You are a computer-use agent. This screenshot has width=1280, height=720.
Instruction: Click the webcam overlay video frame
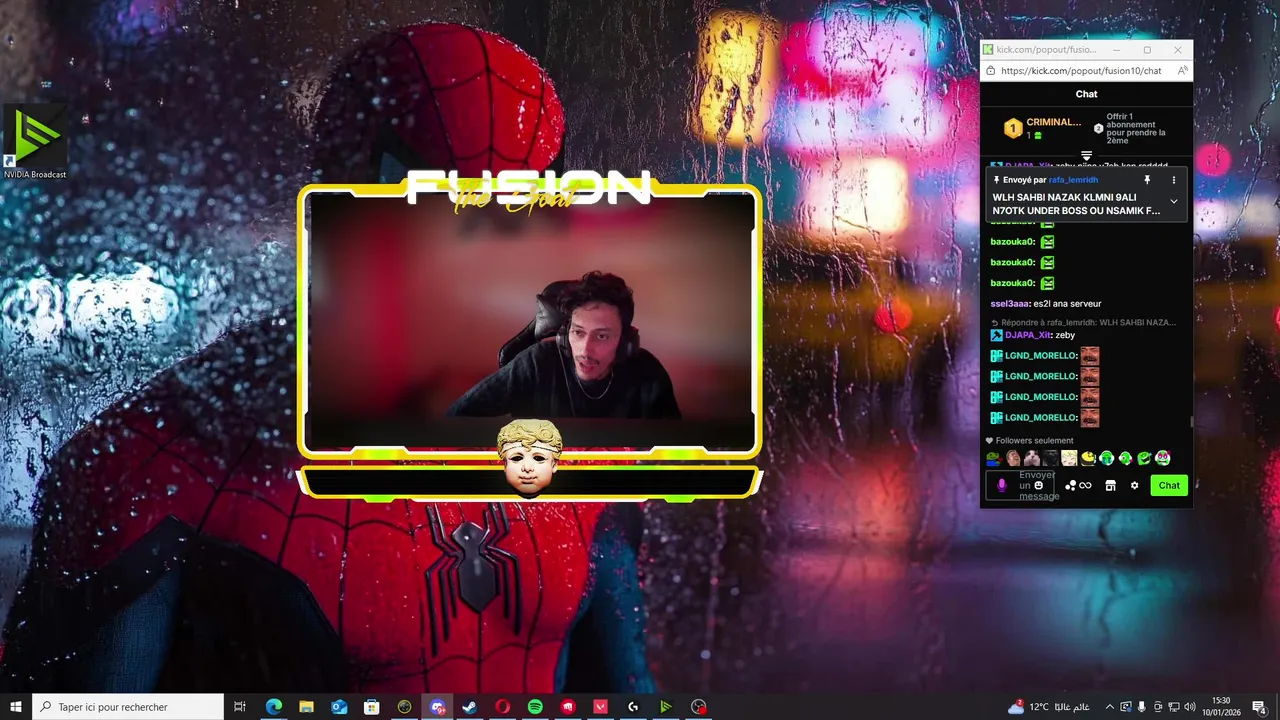coord(530,320)
